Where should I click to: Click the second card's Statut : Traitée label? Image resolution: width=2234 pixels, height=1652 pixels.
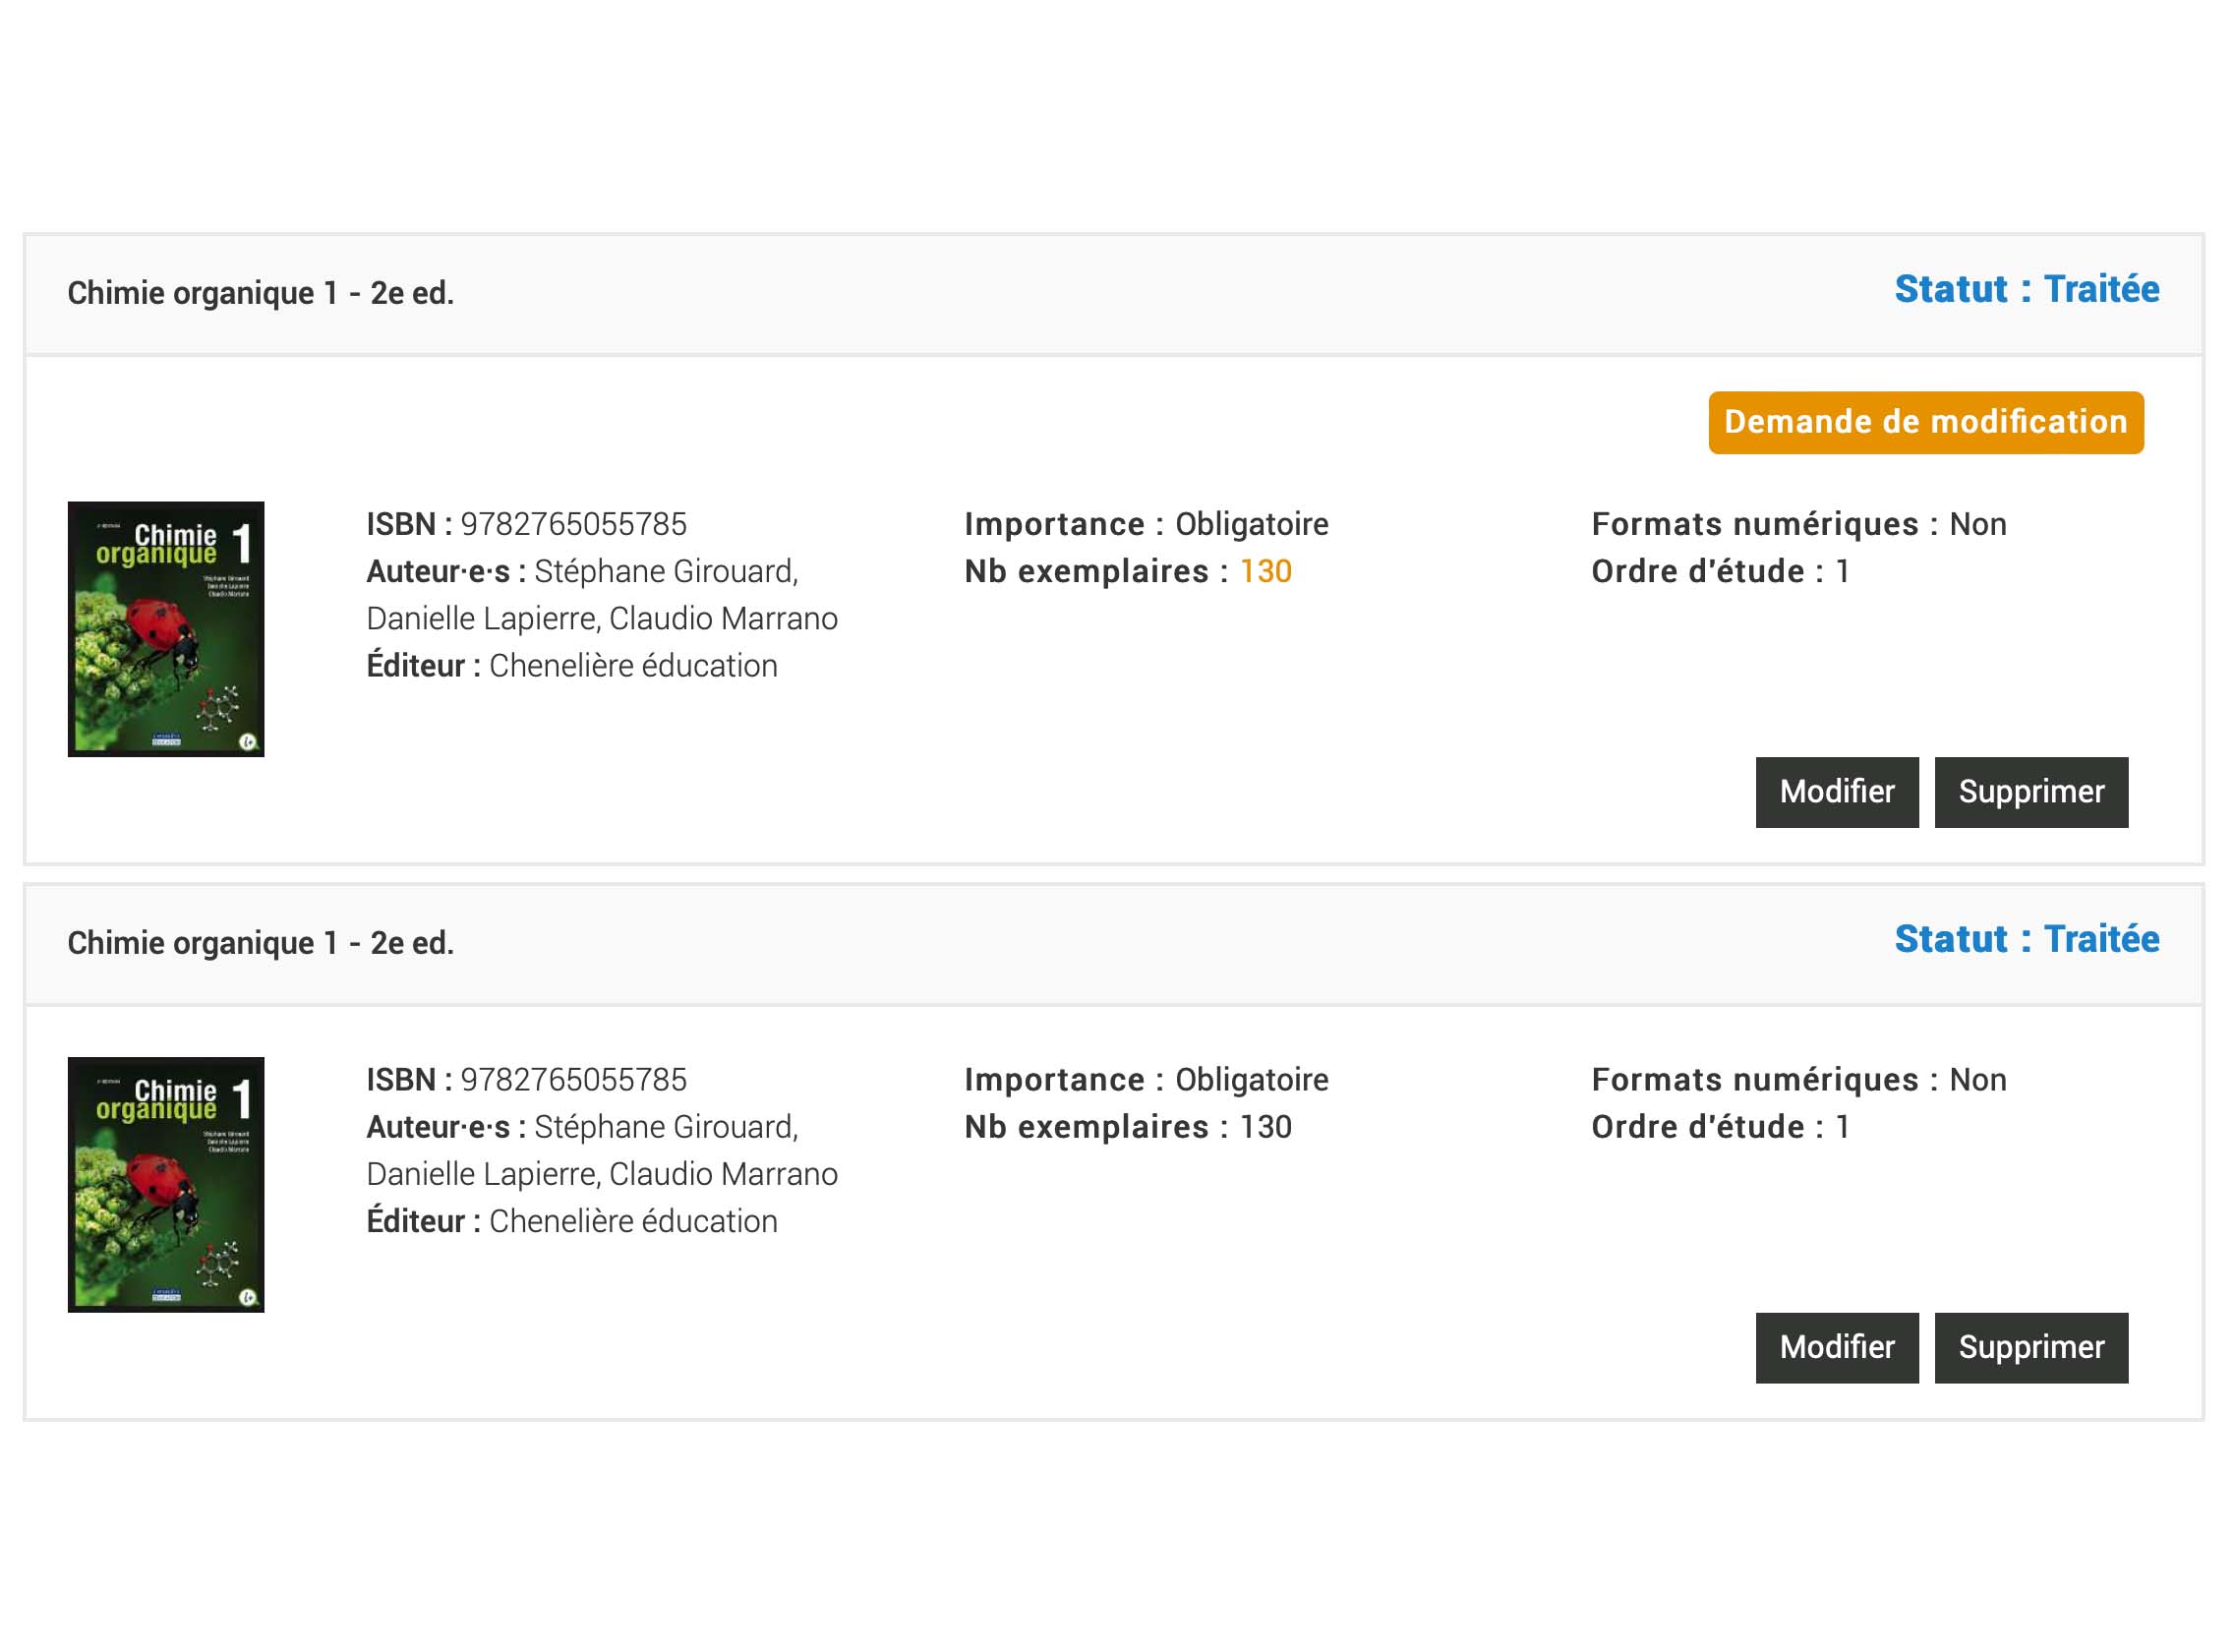[2026, 938]
